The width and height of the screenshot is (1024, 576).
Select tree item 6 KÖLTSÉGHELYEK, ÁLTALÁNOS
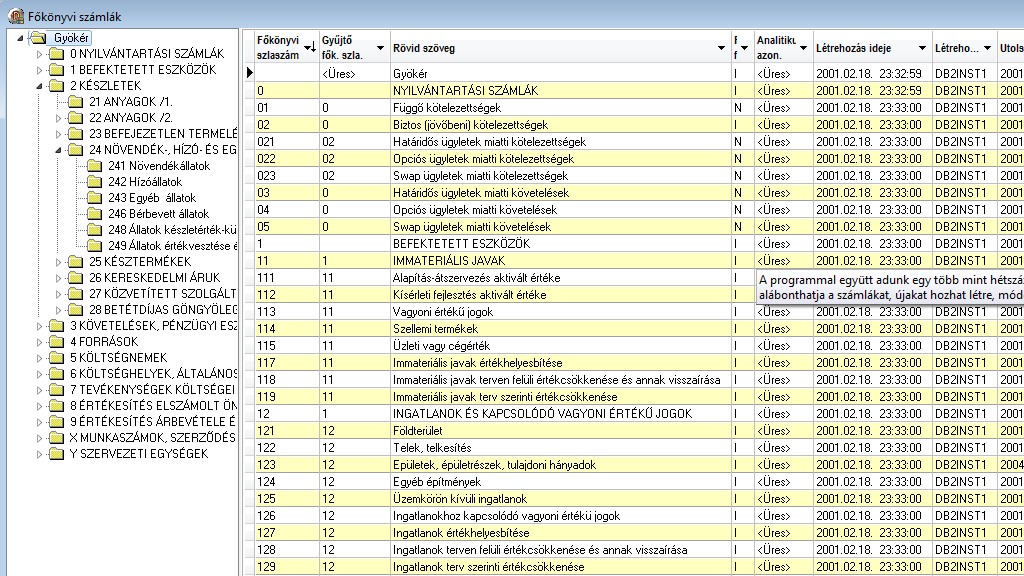click(153, 374)
